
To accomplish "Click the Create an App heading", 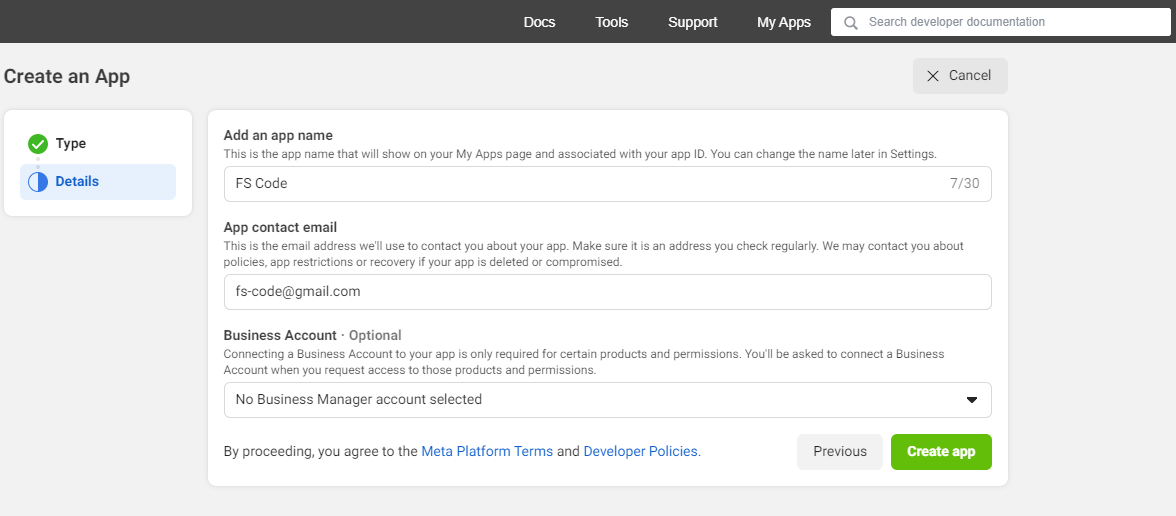I will coord(67,76).
